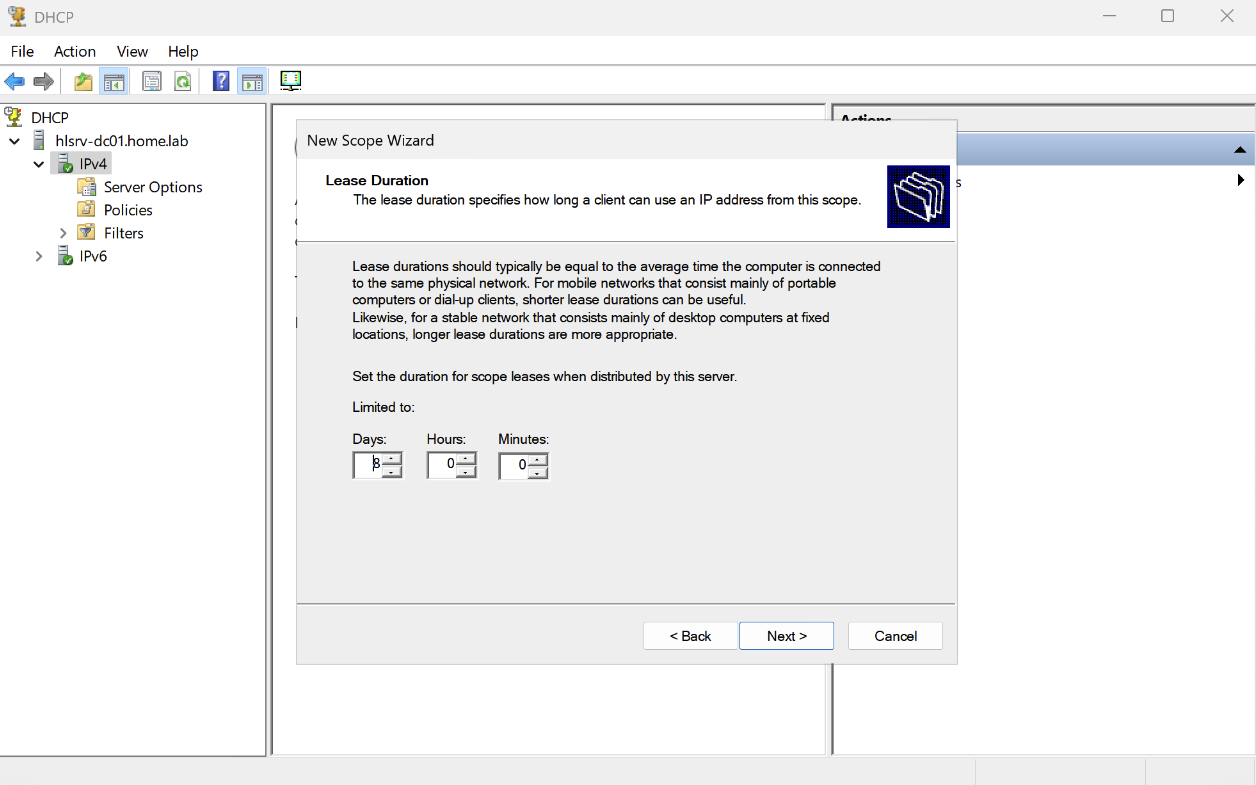Click the blue Back arrow in toolbar
The image size is (1256, 785).
[15, 82]
